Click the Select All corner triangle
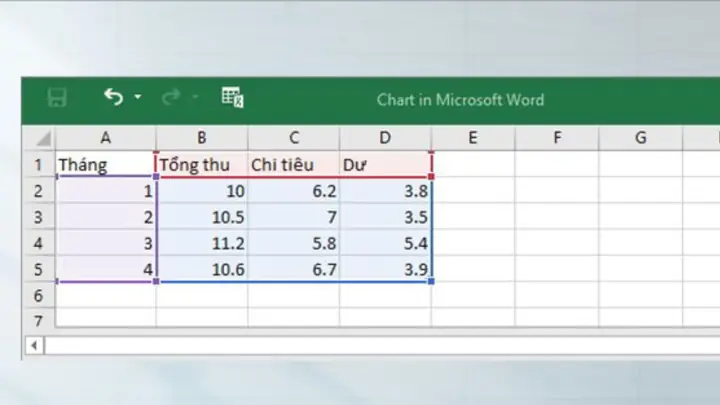720x405 pixels. click(43, 138)
